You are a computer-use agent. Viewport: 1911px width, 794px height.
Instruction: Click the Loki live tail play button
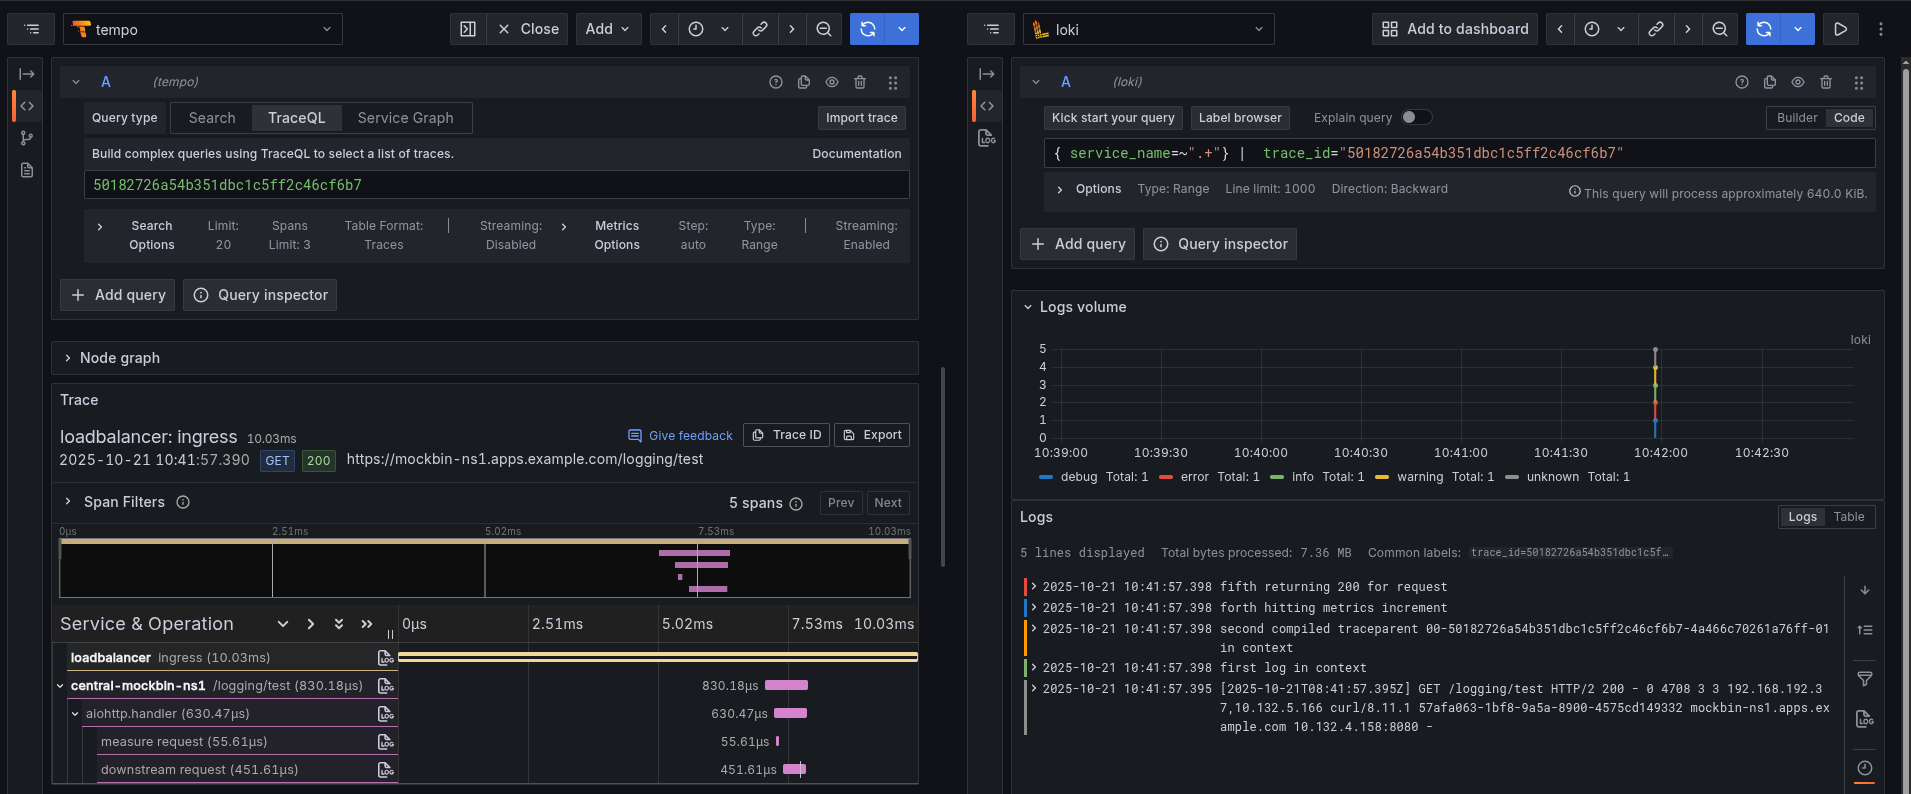(x=1840, y=29)
